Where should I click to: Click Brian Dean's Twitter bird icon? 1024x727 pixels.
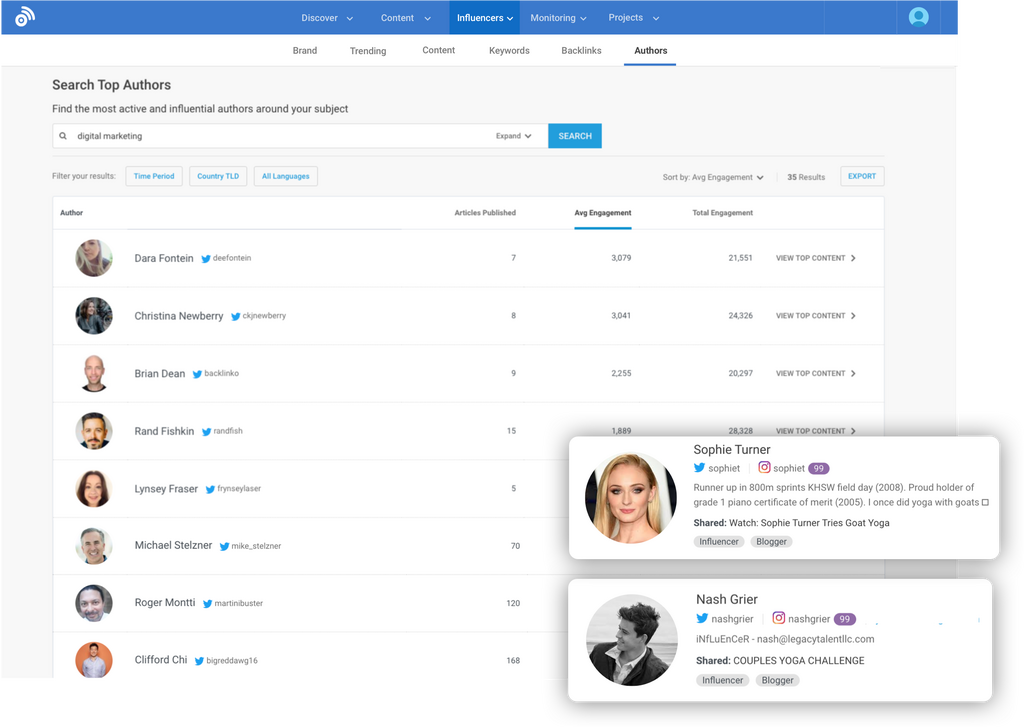[198, 374]
